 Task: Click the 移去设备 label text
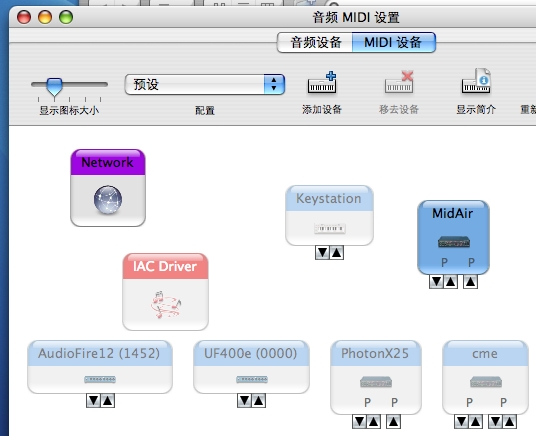coord(399,109)
